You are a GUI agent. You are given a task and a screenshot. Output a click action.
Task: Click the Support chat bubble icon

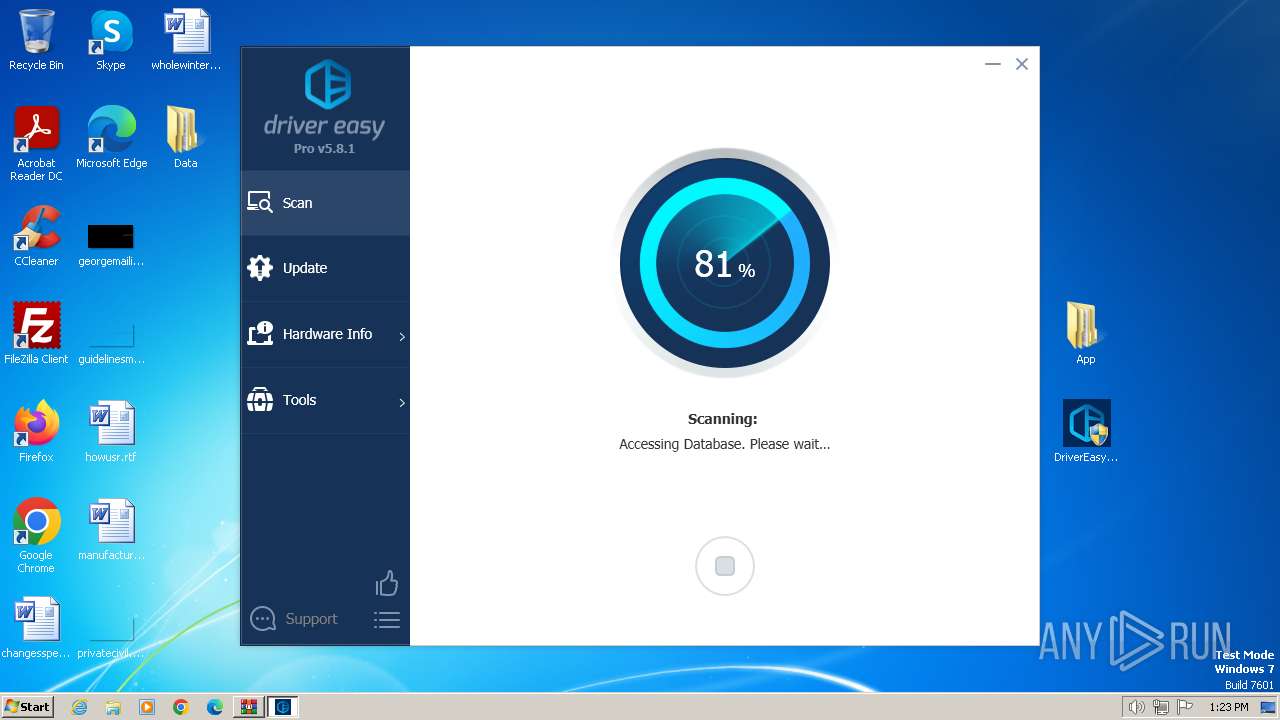tap(263, 619)
